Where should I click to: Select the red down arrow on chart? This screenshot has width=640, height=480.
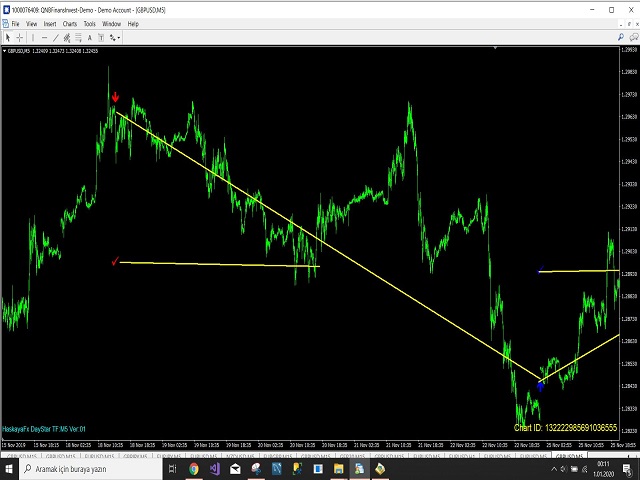coord(116,97)
